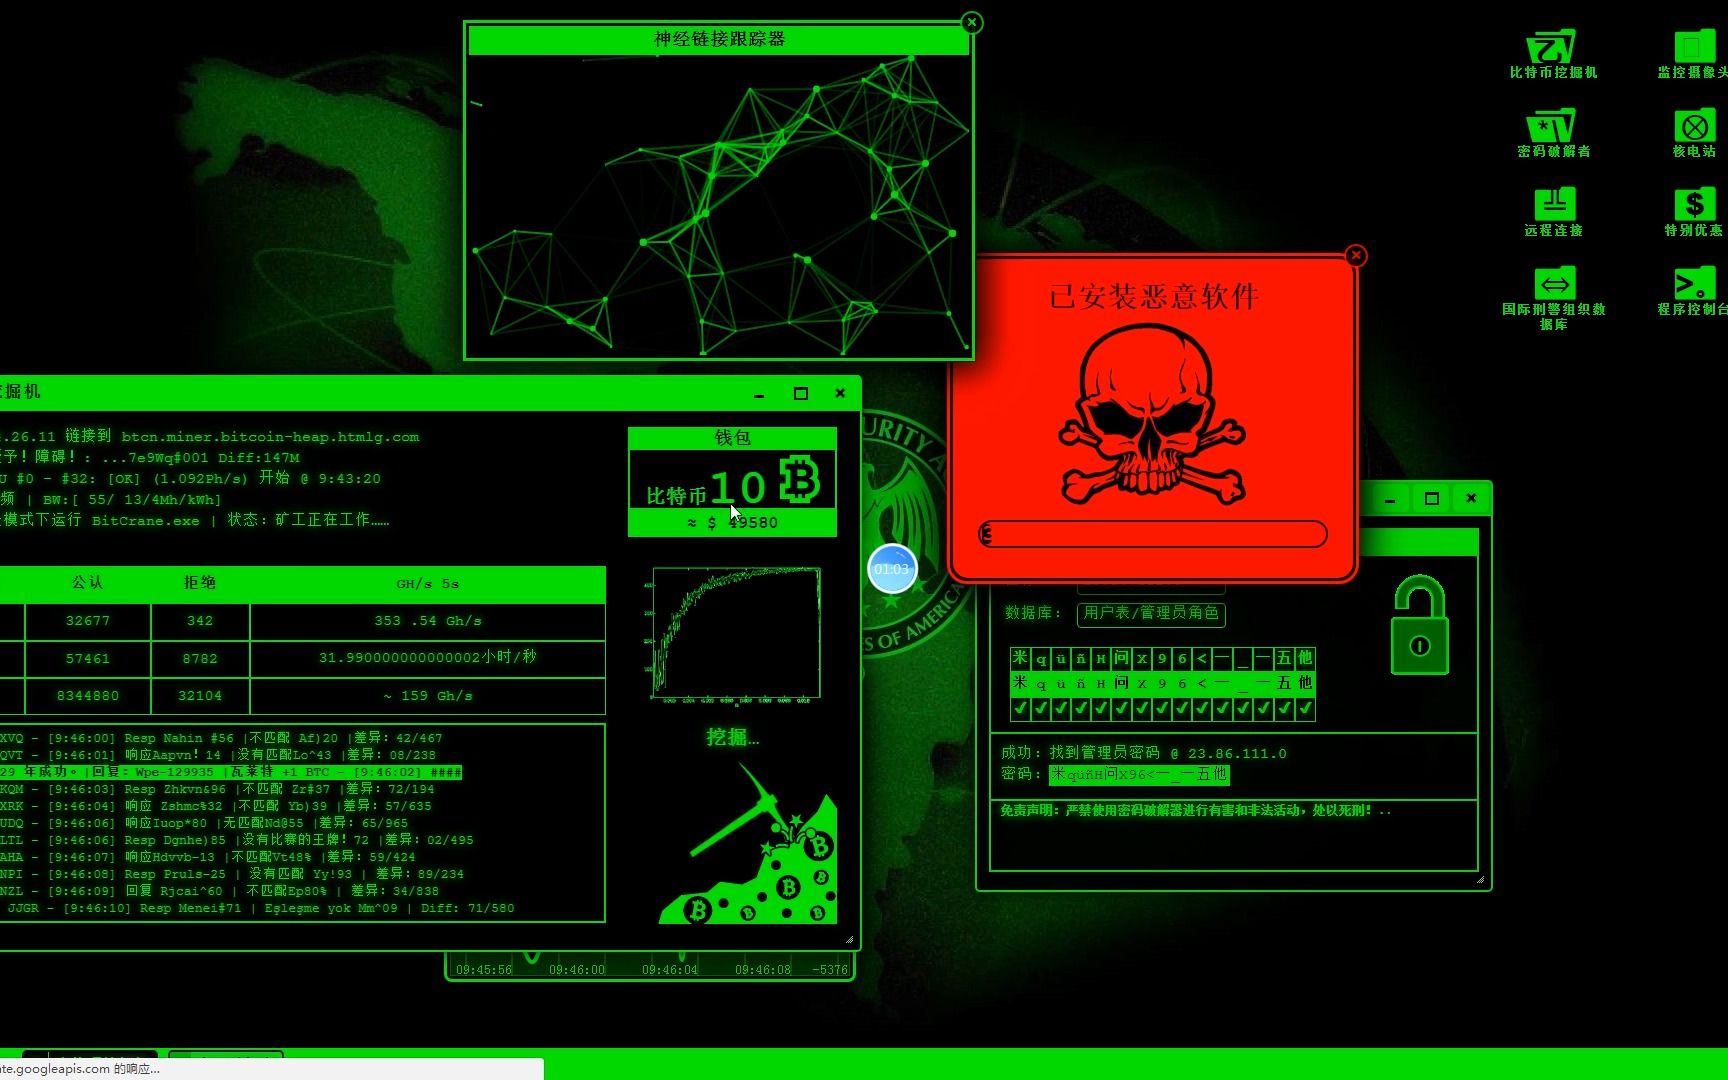Click the highlighted +1 BTC log line
Screen dimensions: 1728x1080
coord(231,772)
